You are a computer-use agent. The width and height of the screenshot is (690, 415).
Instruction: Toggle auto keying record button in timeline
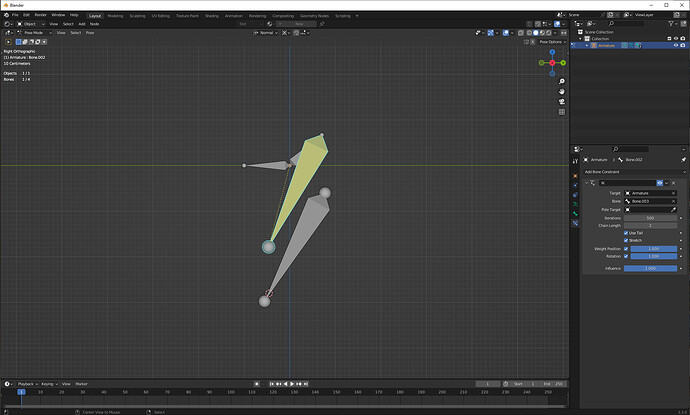(257, 384)
